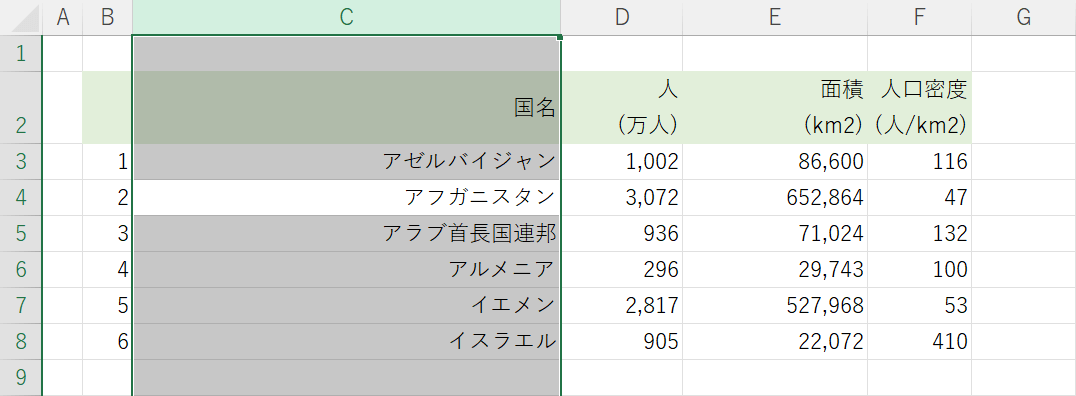Viewport: 1076px width, 396px height.
Task: Click index cell for アルメニア row
Action: click(x=107, y=270)
